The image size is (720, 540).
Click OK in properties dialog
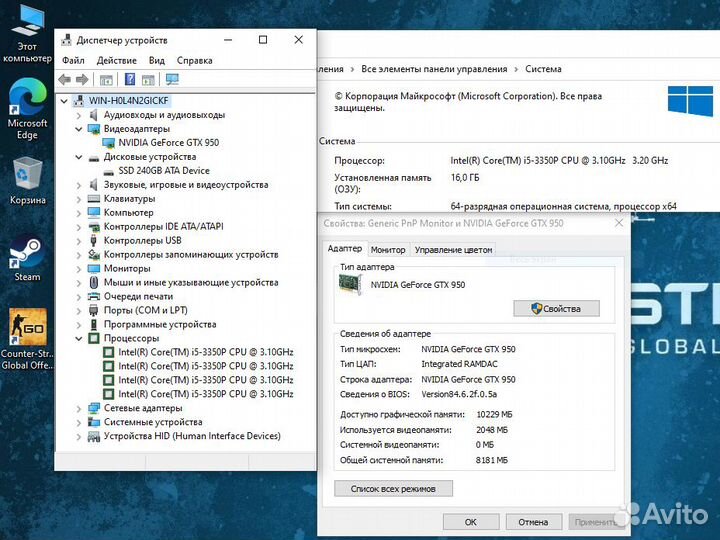tap(471, 522)
